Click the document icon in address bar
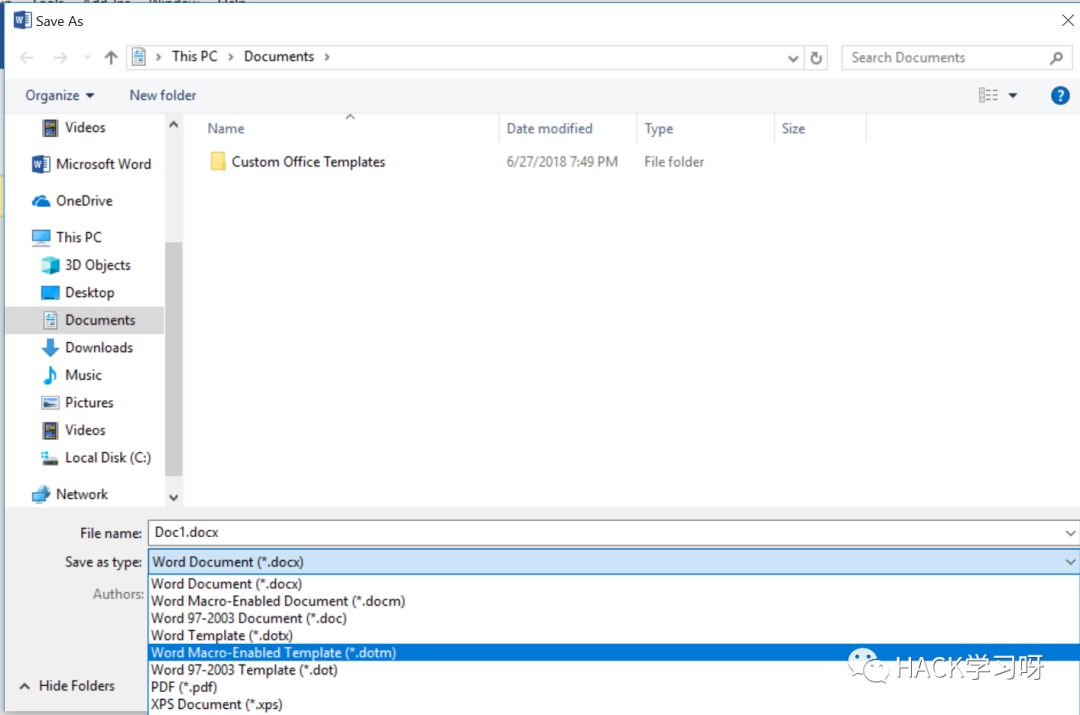The height and width of the screenshot is (715, 1080). click(138, 56)
